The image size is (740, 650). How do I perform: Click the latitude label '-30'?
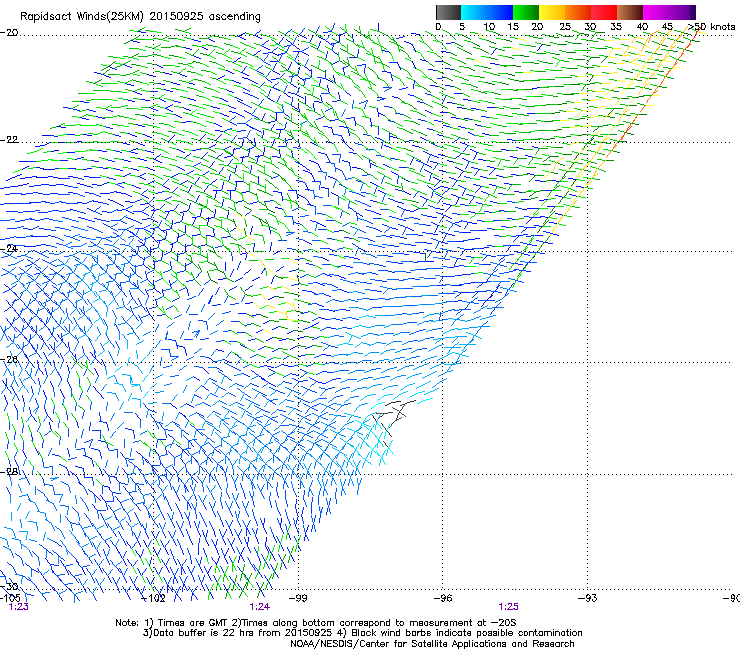click(9, 587)
